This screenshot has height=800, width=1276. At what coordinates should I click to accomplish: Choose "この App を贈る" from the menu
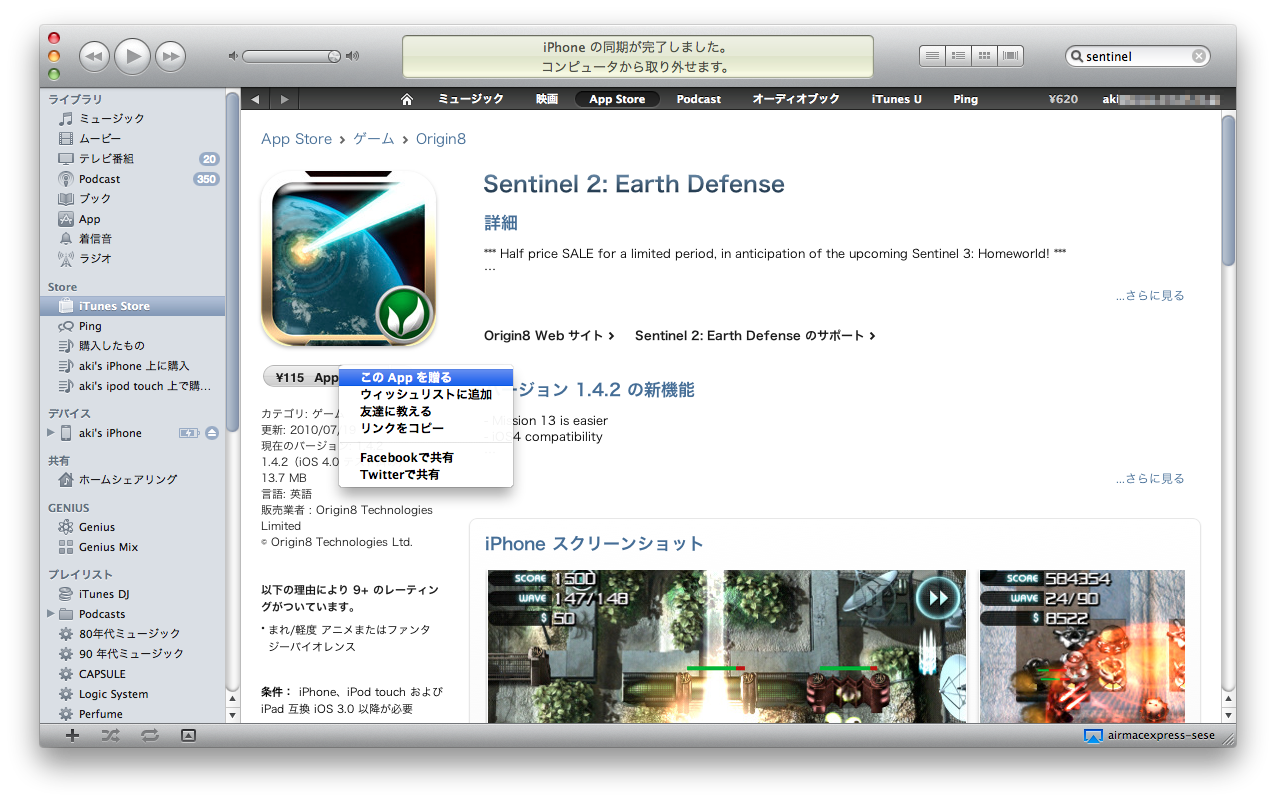pos(426,377)
